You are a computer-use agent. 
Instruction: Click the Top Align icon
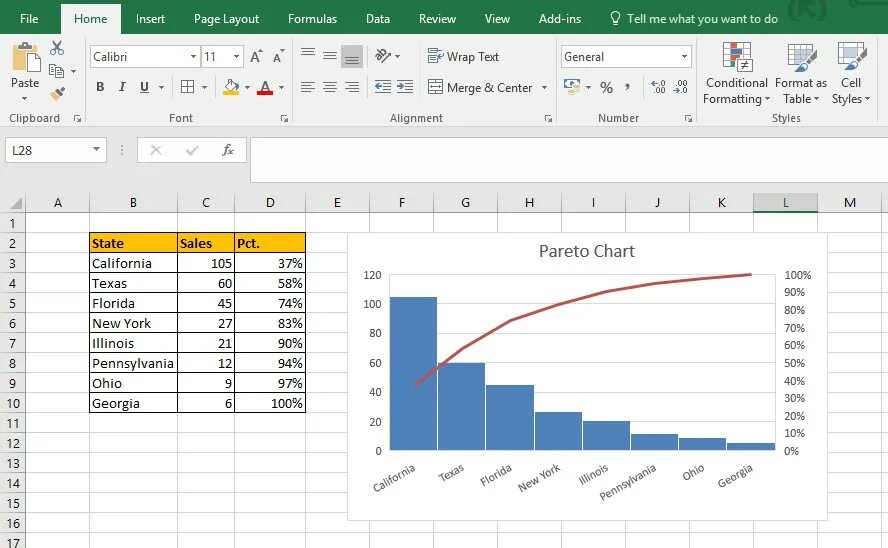pyautogui.click(x=308, y=53)
